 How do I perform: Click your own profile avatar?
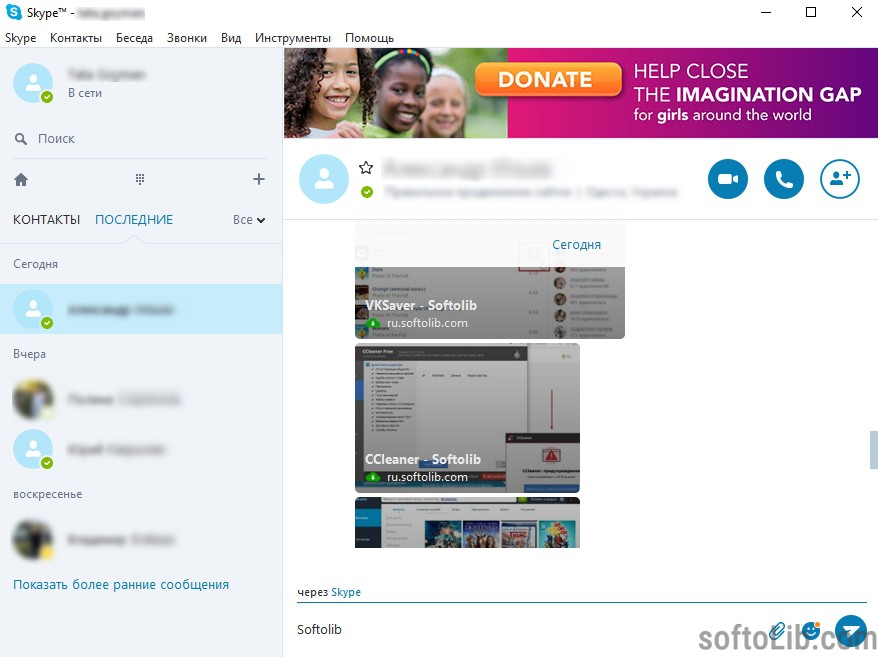(33, 83)
